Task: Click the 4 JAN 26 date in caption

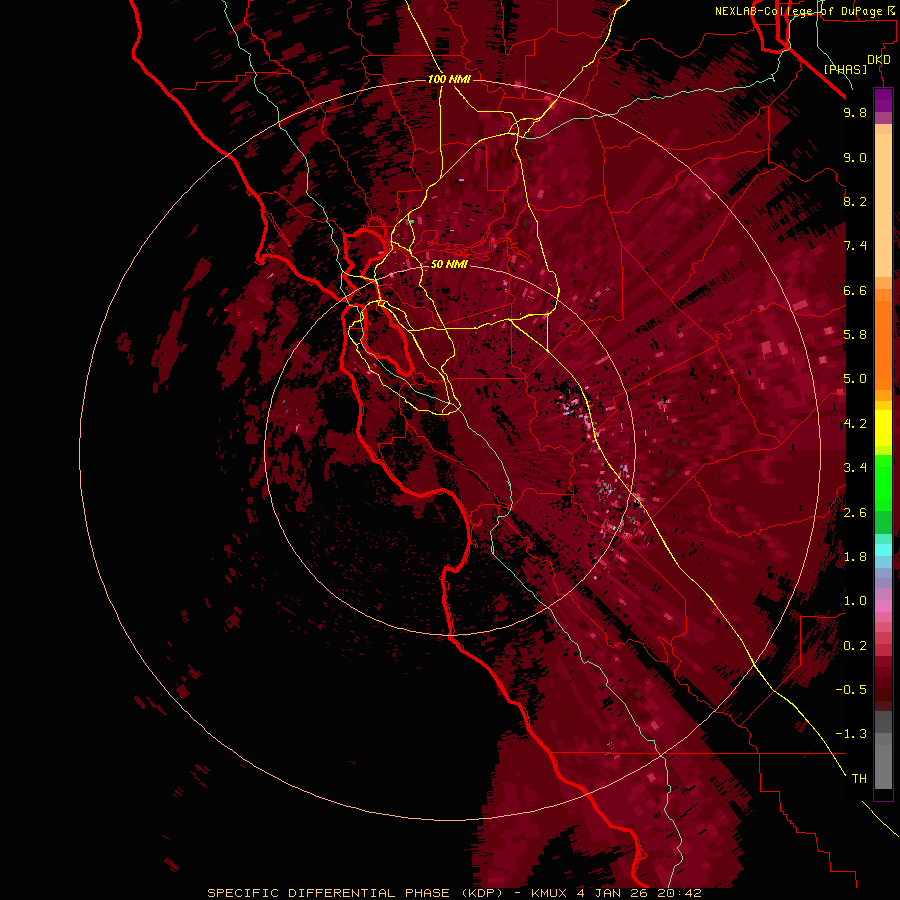Action: coord(614,893)
